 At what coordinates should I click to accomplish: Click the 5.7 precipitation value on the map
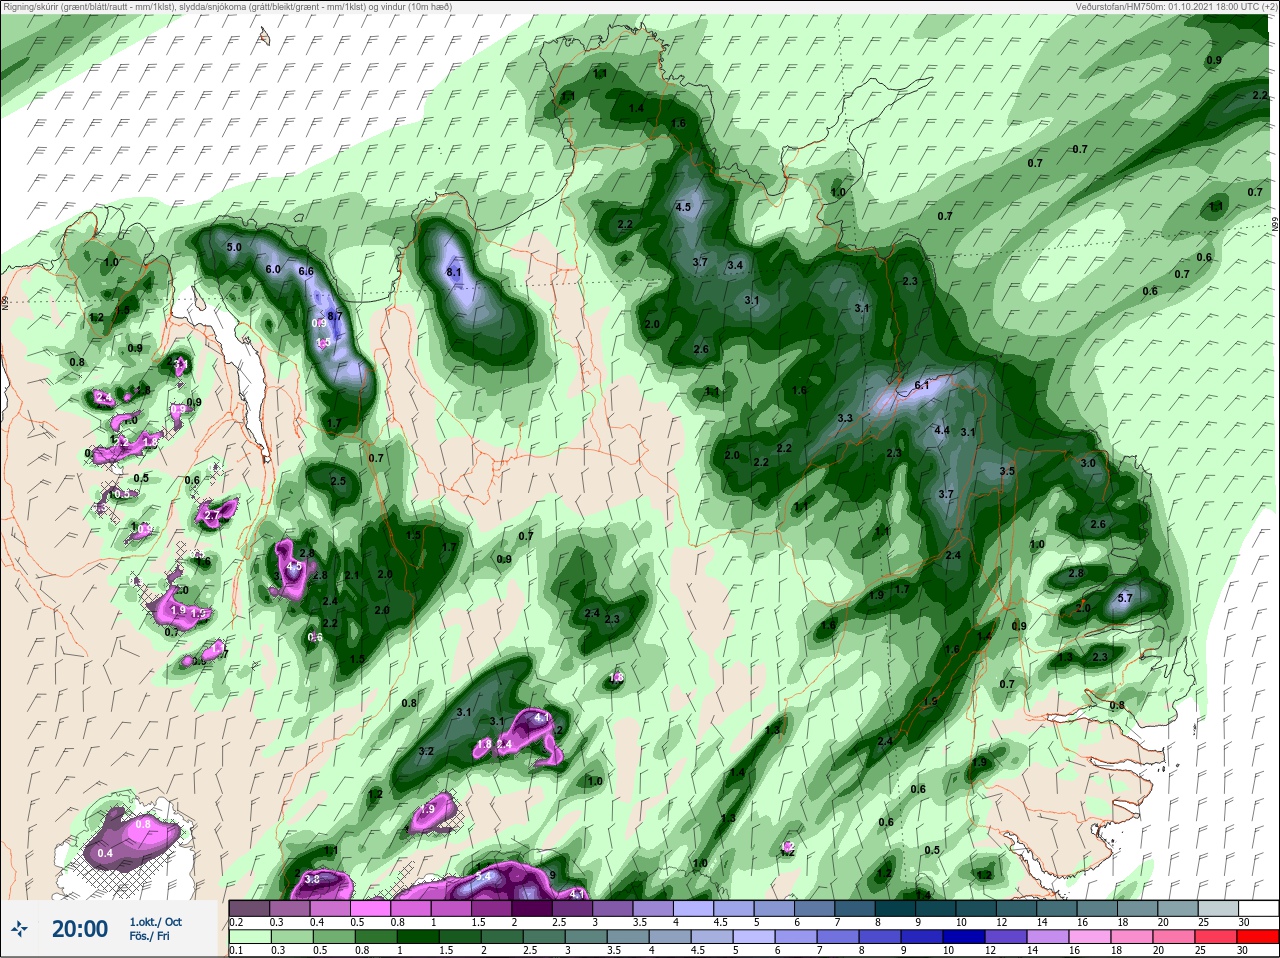coord(1124,598)
